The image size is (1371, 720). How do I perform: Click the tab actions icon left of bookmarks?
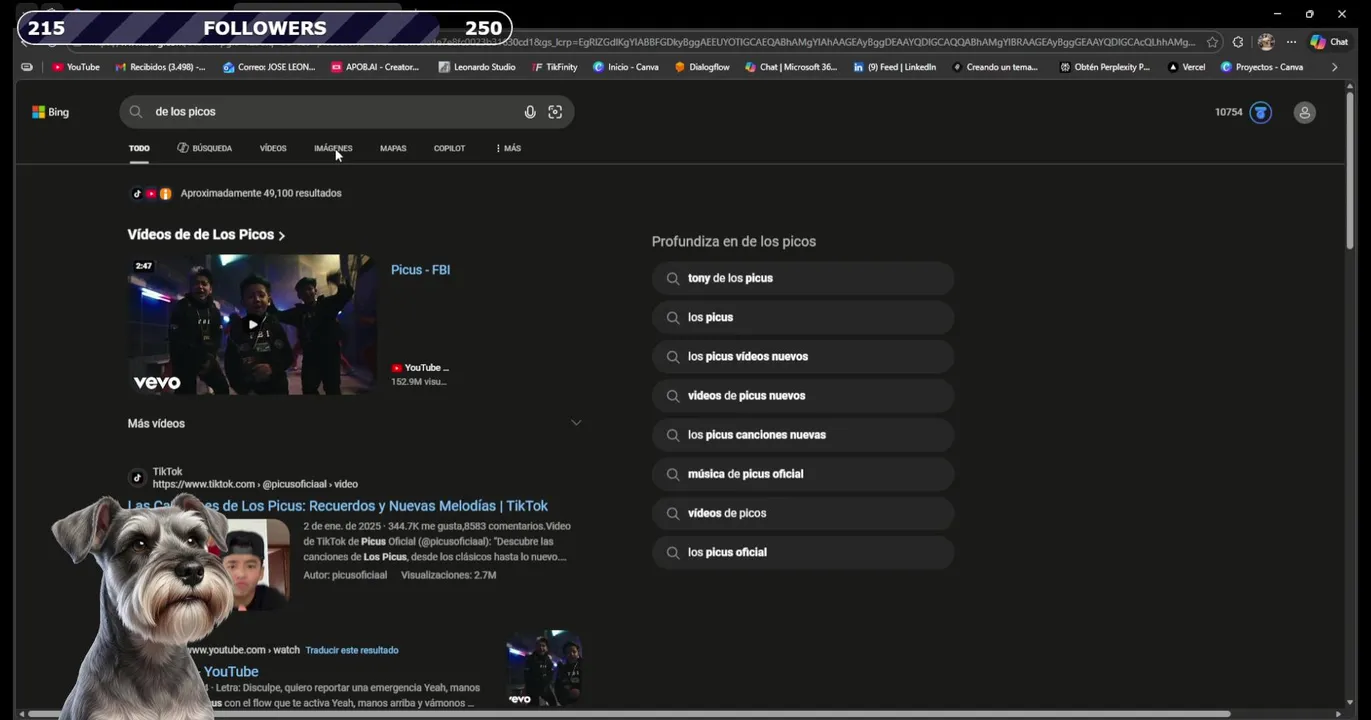click(x=27, y=67)
